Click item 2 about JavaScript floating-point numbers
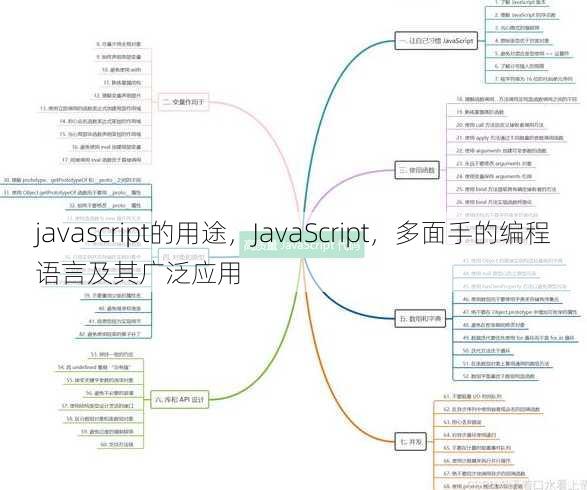 pyautogui.click(x=524, y=15)
